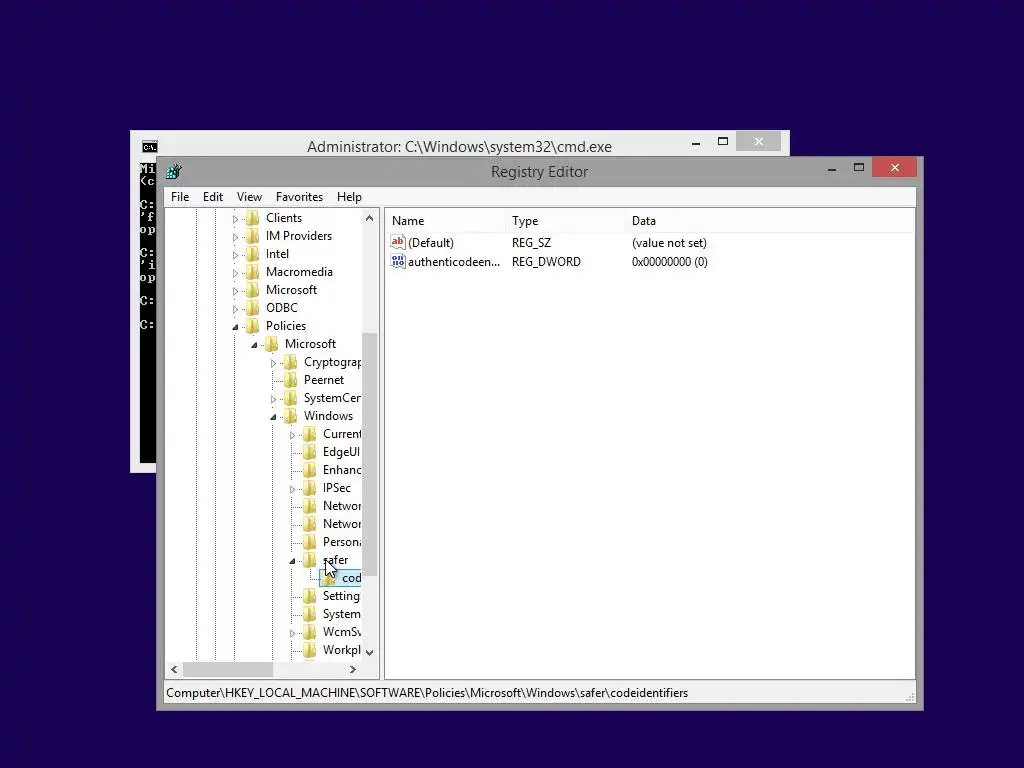Expand the WcmSvc key
The width and height of the screenshot is (1024, 768).
coord(293,633)
